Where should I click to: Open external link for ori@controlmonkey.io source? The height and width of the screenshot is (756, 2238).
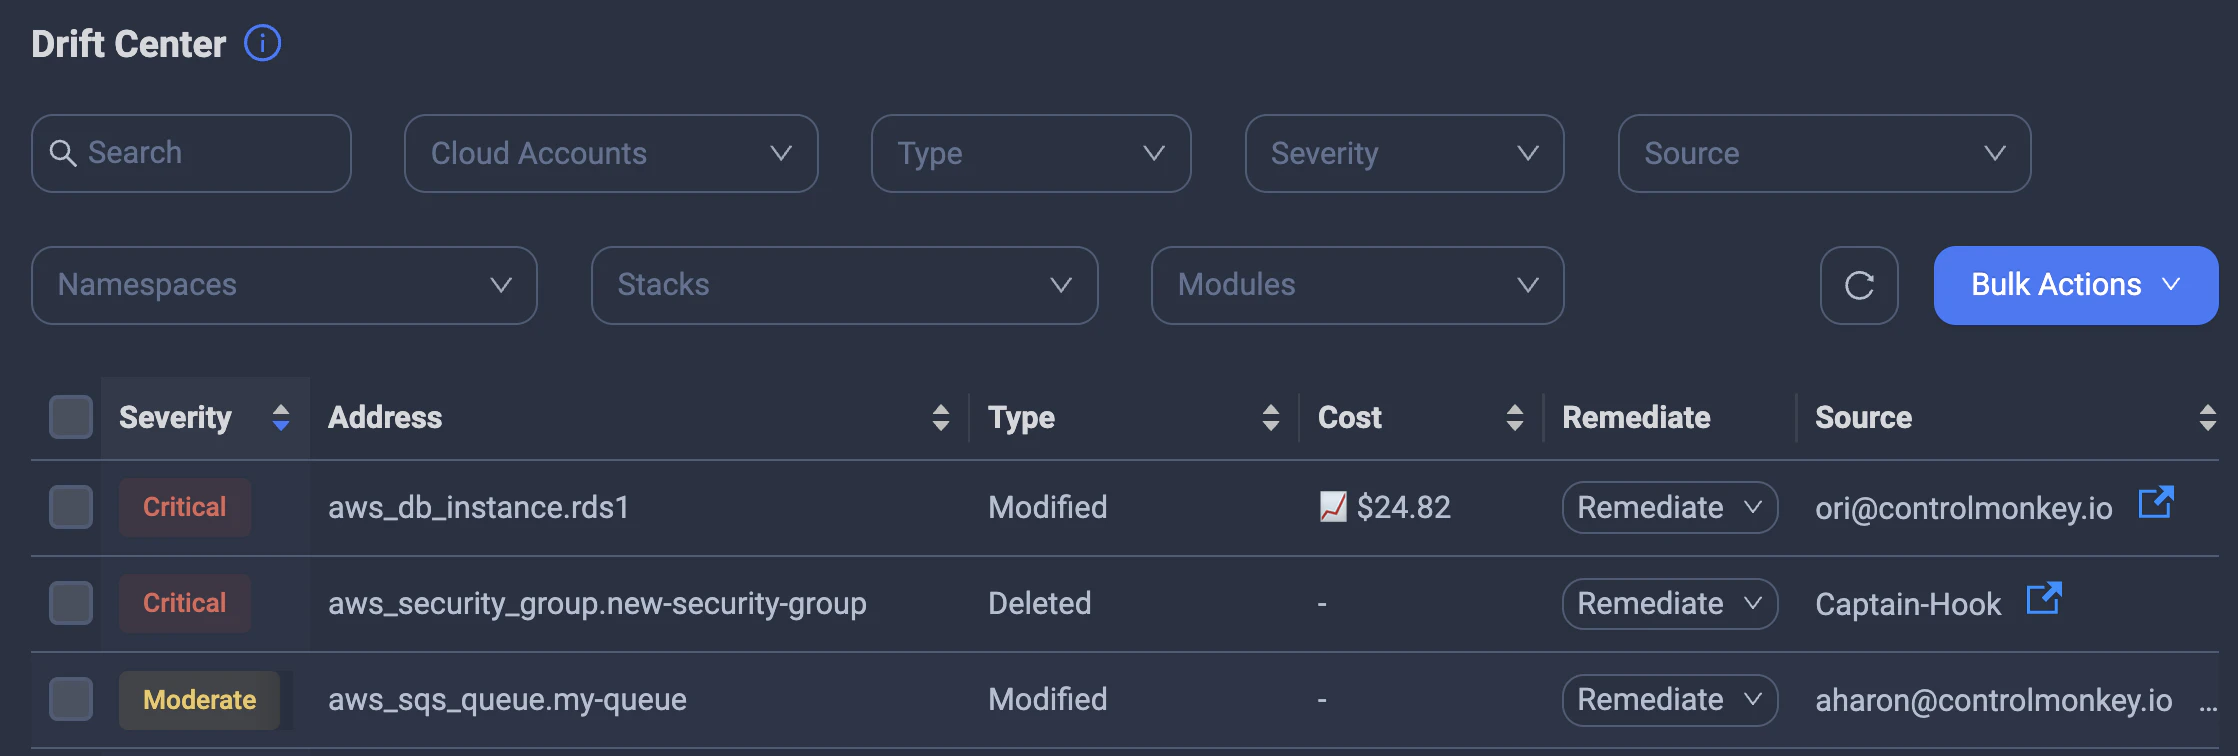coord(2155,503)
